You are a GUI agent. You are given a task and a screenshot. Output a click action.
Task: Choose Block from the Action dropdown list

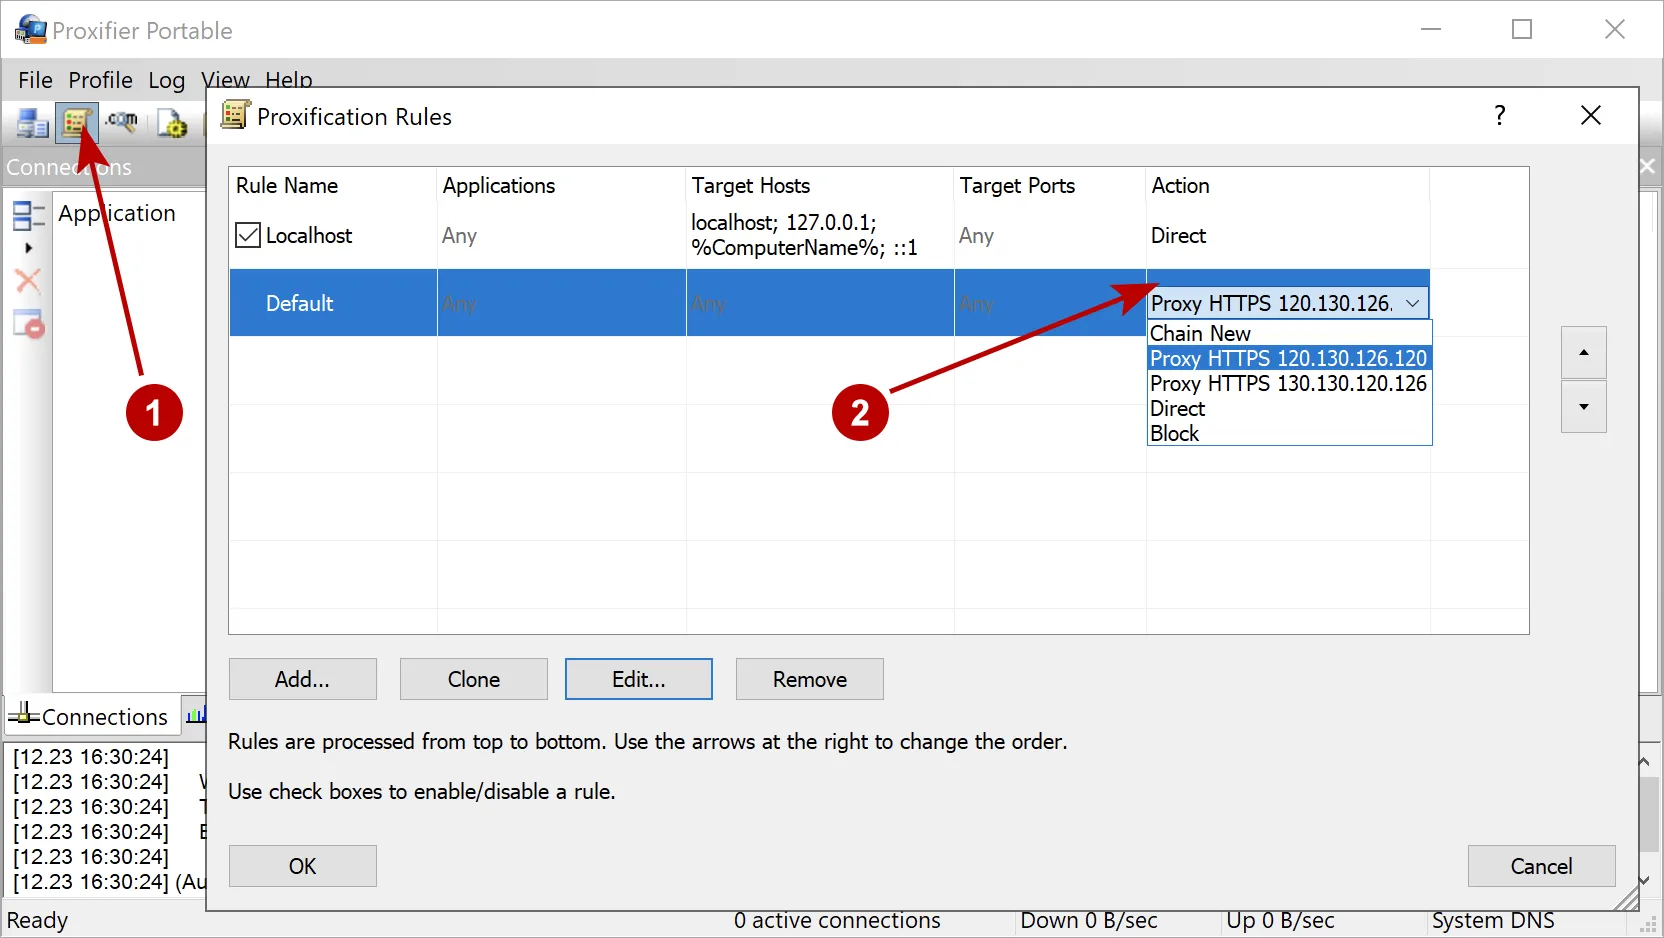(1175, 433)
